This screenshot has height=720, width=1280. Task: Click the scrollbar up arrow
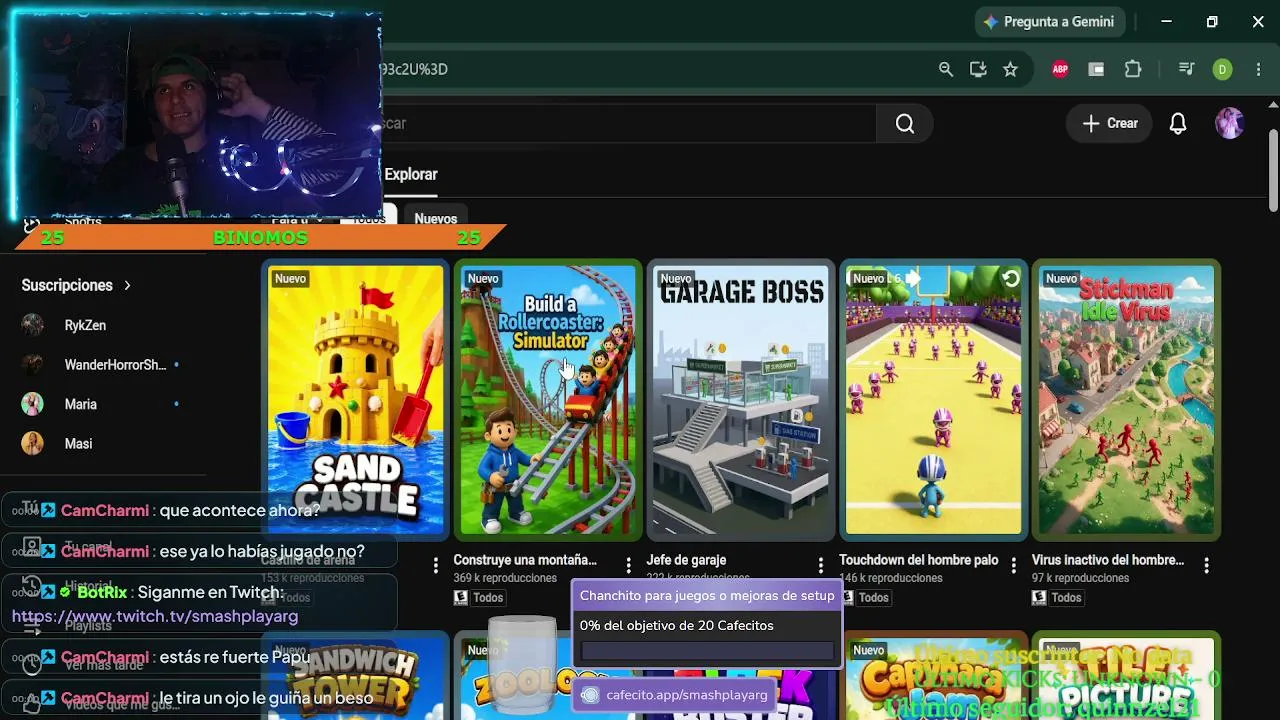click(x=1273, y=103)
